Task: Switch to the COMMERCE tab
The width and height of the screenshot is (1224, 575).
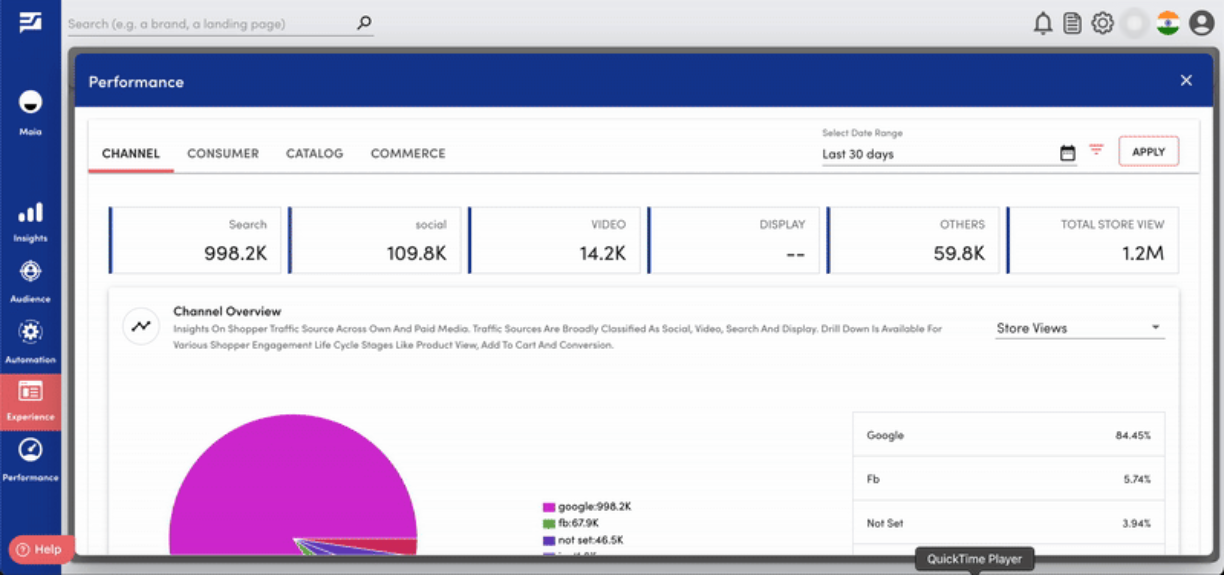Action: click(x=408, y=153)
